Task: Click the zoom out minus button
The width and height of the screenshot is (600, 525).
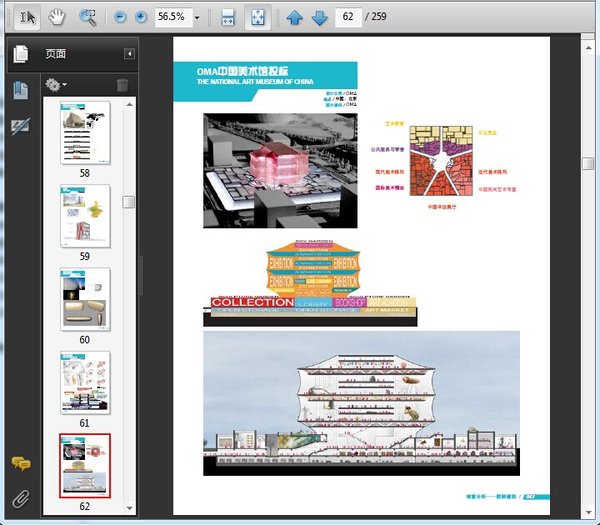Action: [x=120, y=18]
